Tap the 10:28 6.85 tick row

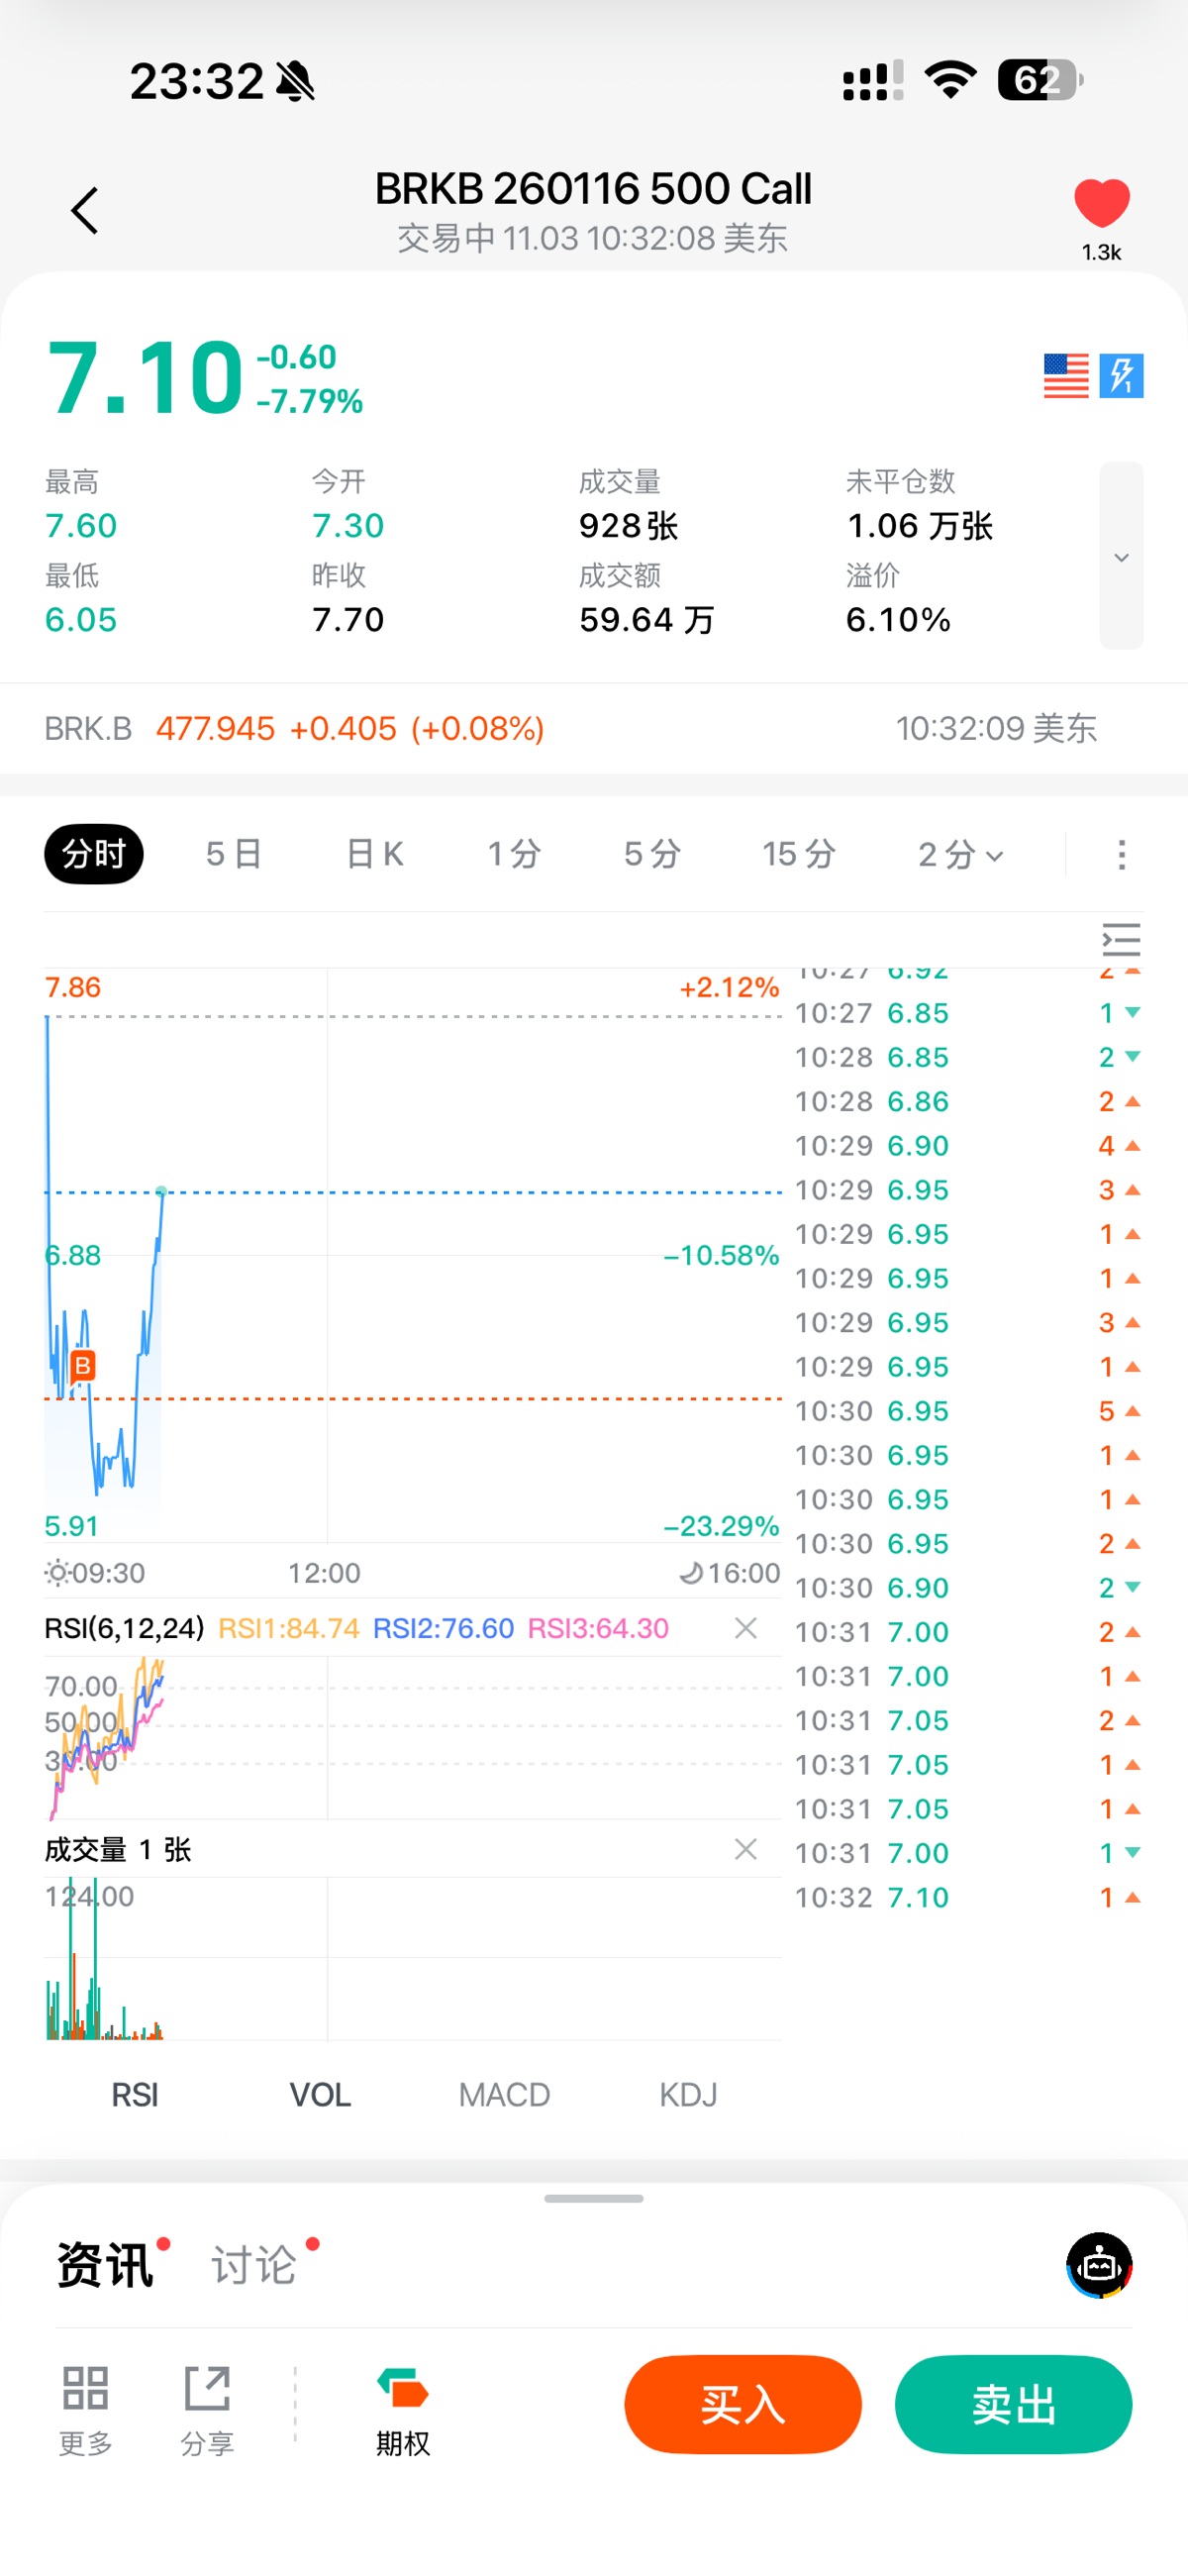[968, 1057]
